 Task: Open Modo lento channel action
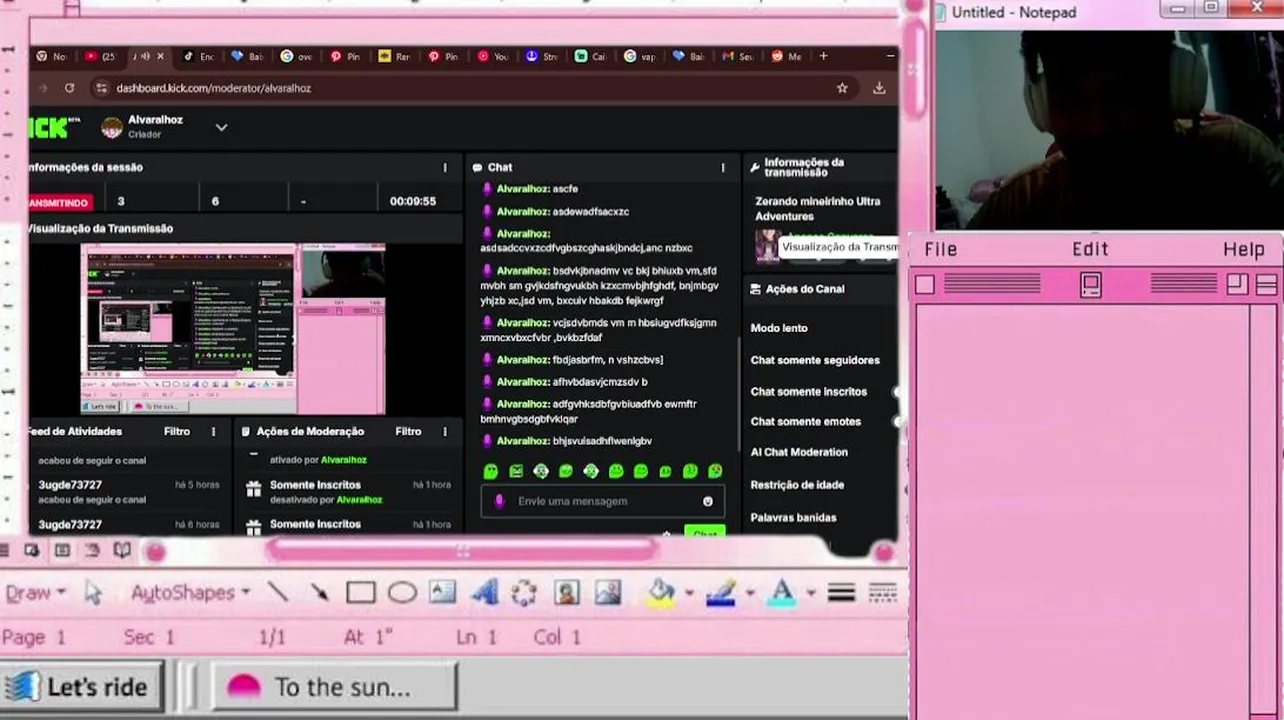[x=779, y=328]
